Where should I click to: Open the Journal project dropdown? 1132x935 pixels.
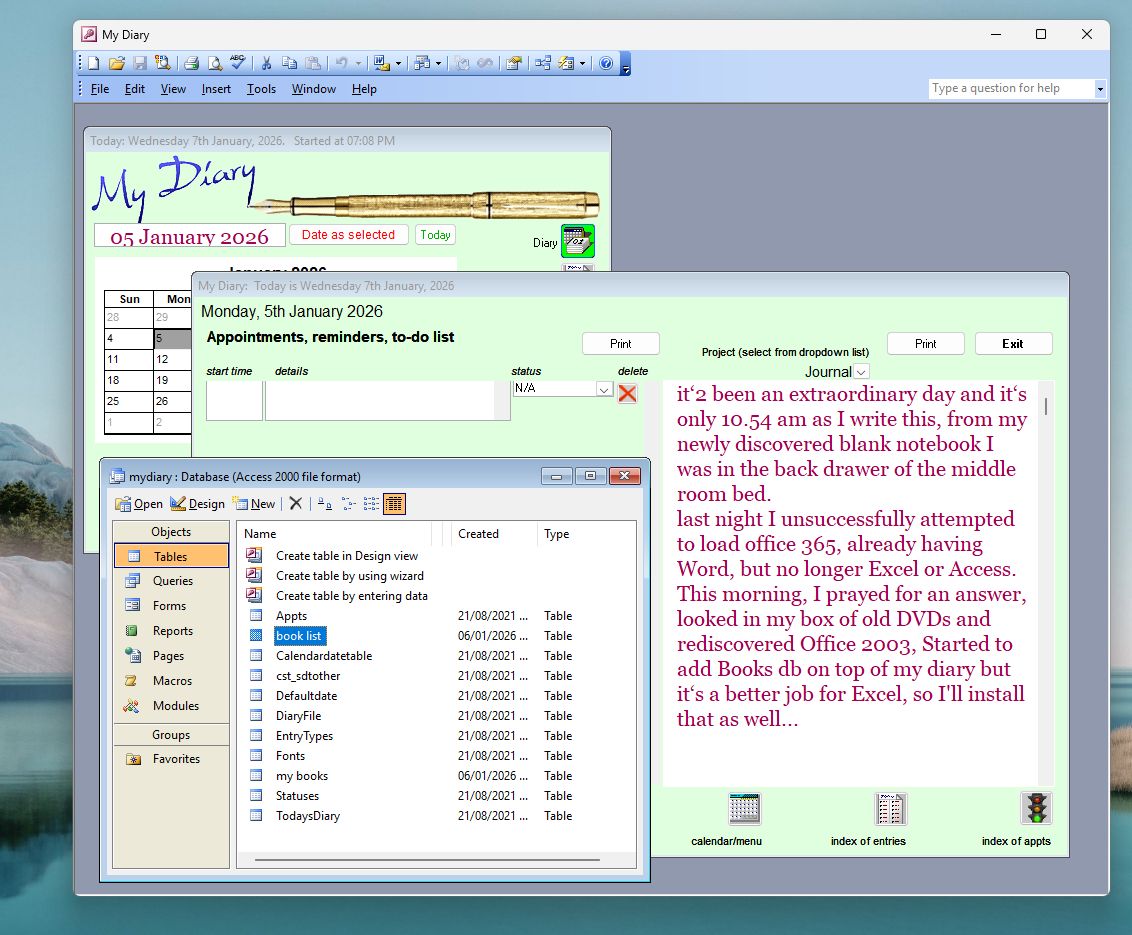coord(861,372)
